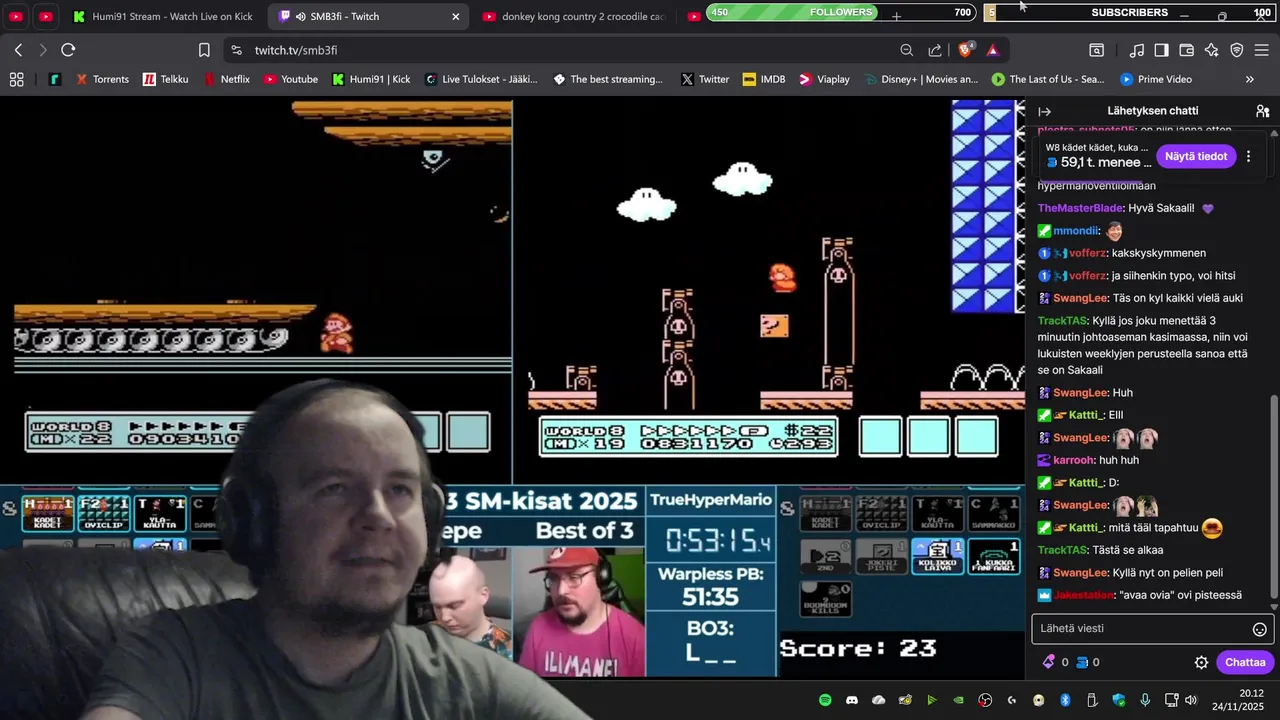
Task: Click the microphone icon in system tray
Action: coord(1145,700)
